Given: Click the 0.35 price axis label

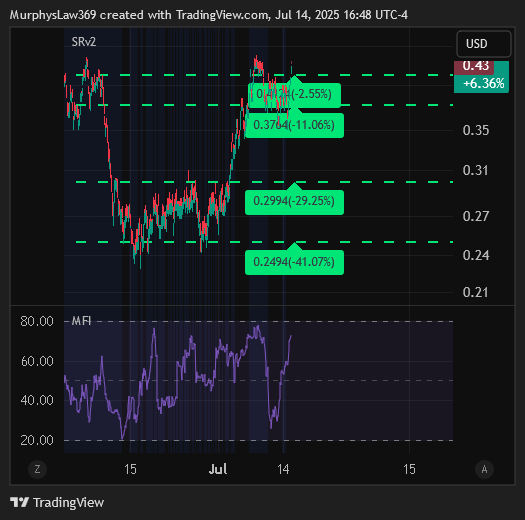Looking at the screenshot, I should point(475,130).
